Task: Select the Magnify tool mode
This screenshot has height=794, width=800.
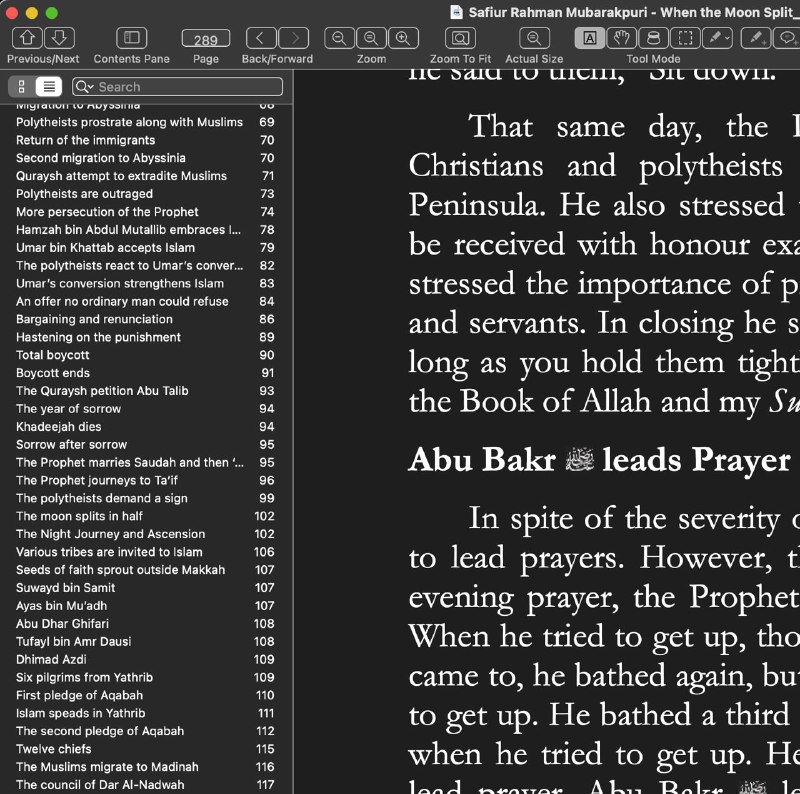Action: pyautogui.click(x=654, y=38)
